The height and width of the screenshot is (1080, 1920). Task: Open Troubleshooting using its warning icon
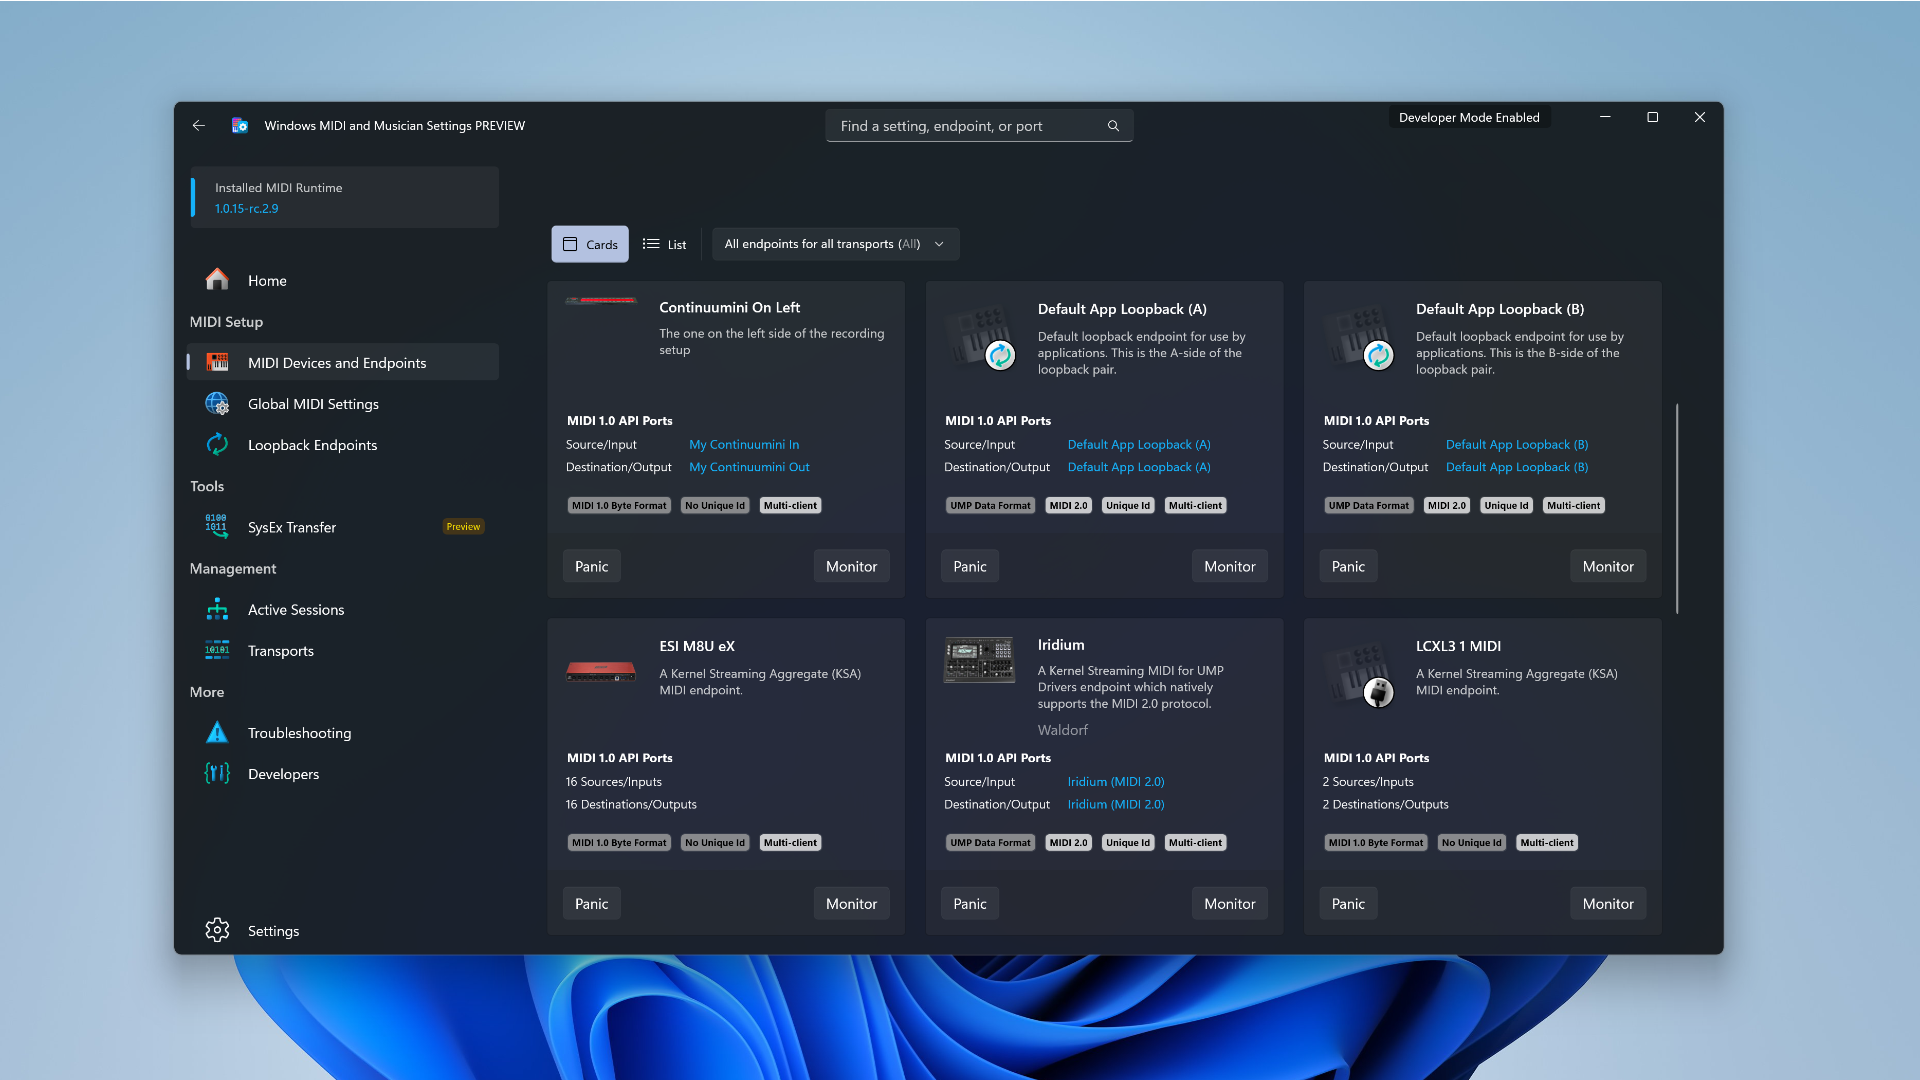coord(216,732)
